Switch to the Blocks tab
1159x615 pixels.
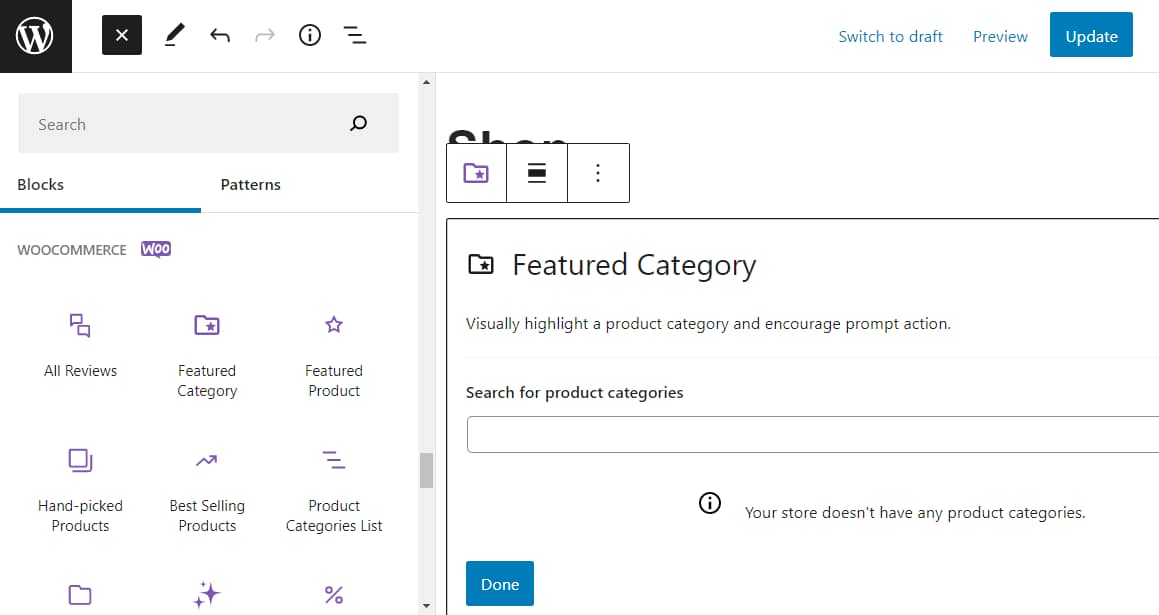click(40, 184)
